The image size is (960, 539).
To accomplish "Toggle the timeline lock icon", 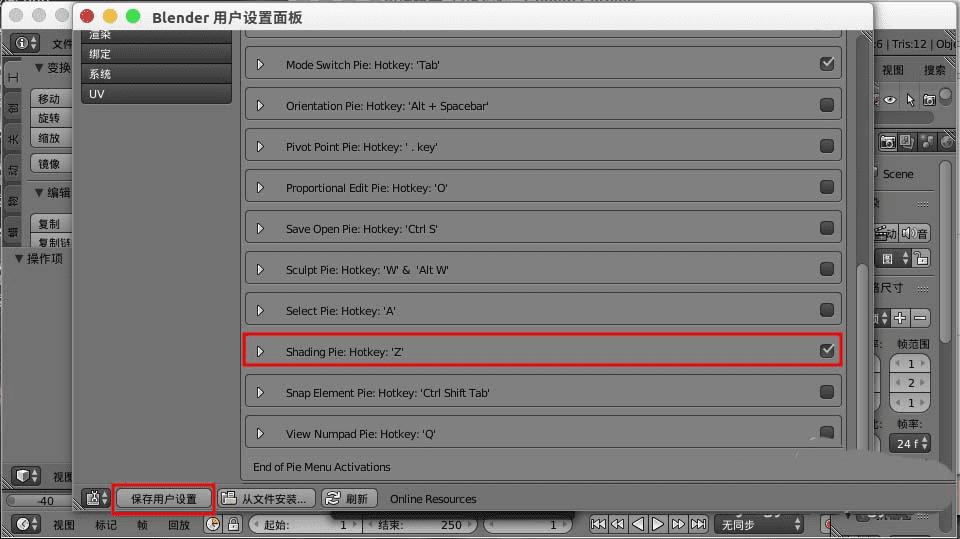I will pyautogui.click(x=233, y=524).
